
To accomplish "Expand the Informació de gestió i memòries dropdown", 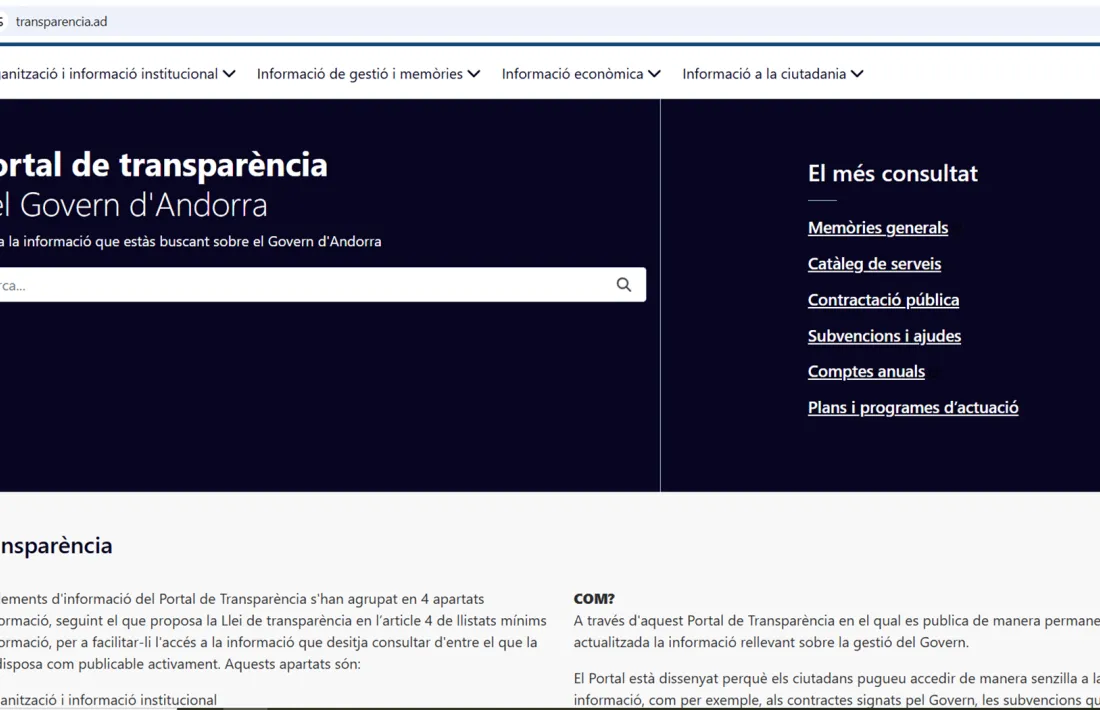I will [x=472, y=73].
